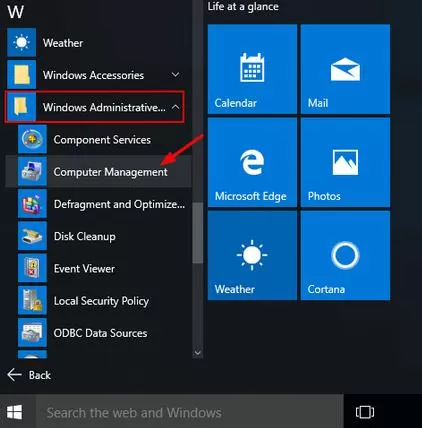Click the Windows Accessories folder icon
The width and height of the screenshot is (422, 428).
pos(22,75)
